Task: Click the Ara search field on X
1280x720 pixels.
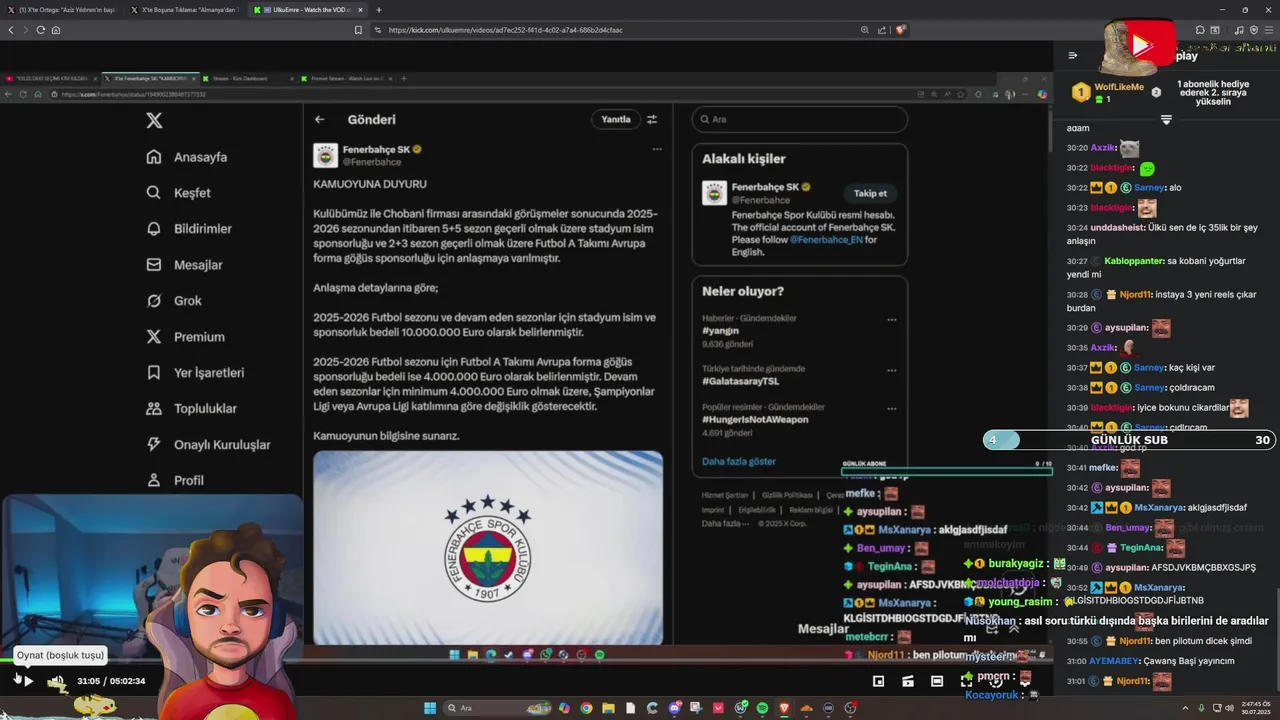Action: coord(799,119)
